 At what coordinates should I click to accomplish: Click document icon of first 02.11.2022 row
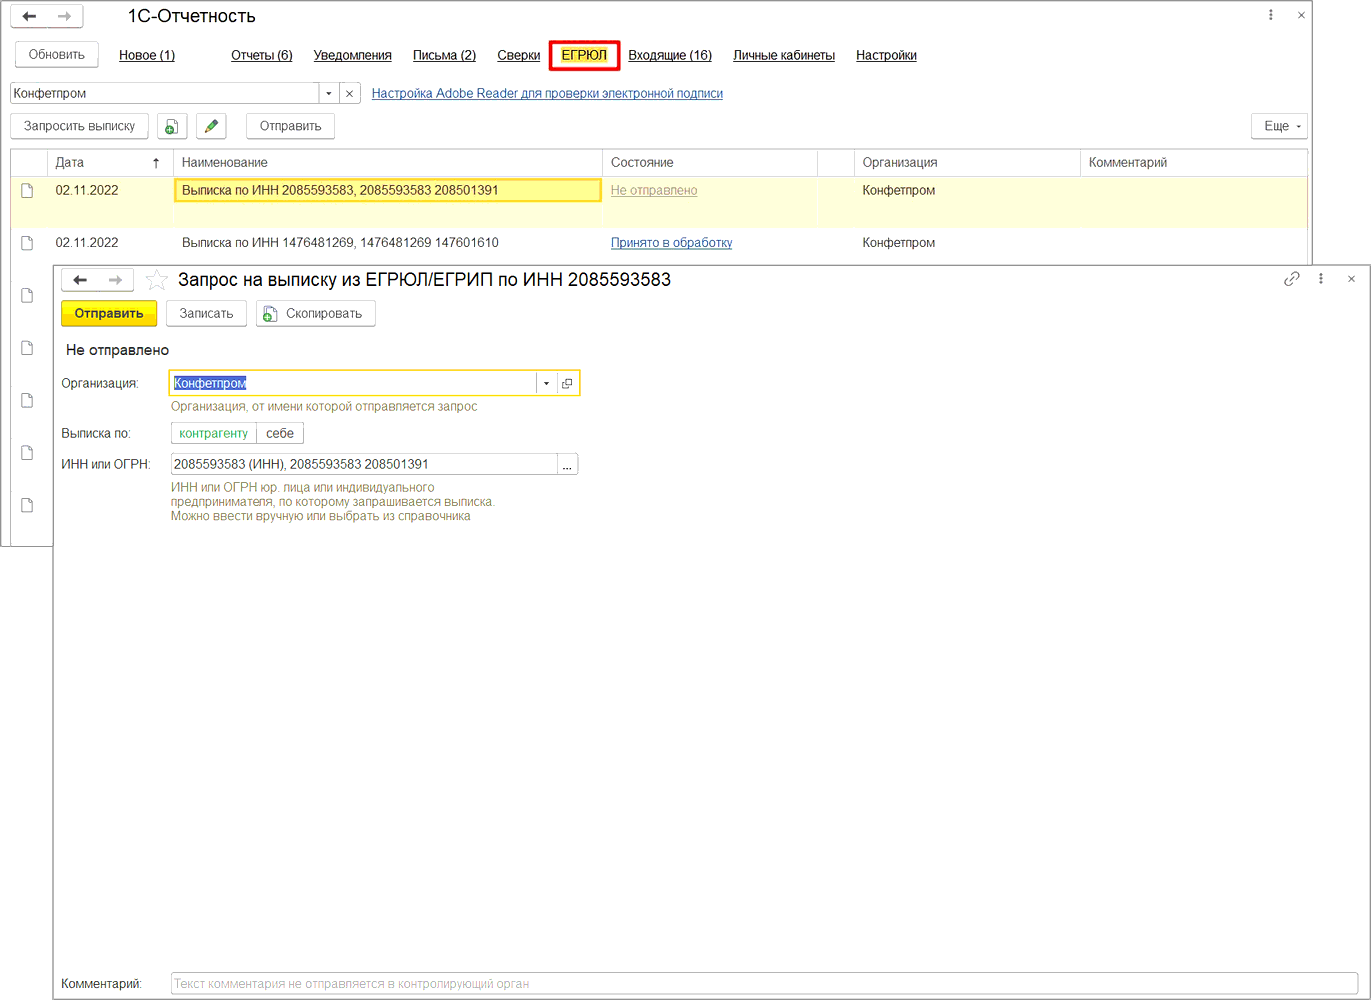click(27, 190)
